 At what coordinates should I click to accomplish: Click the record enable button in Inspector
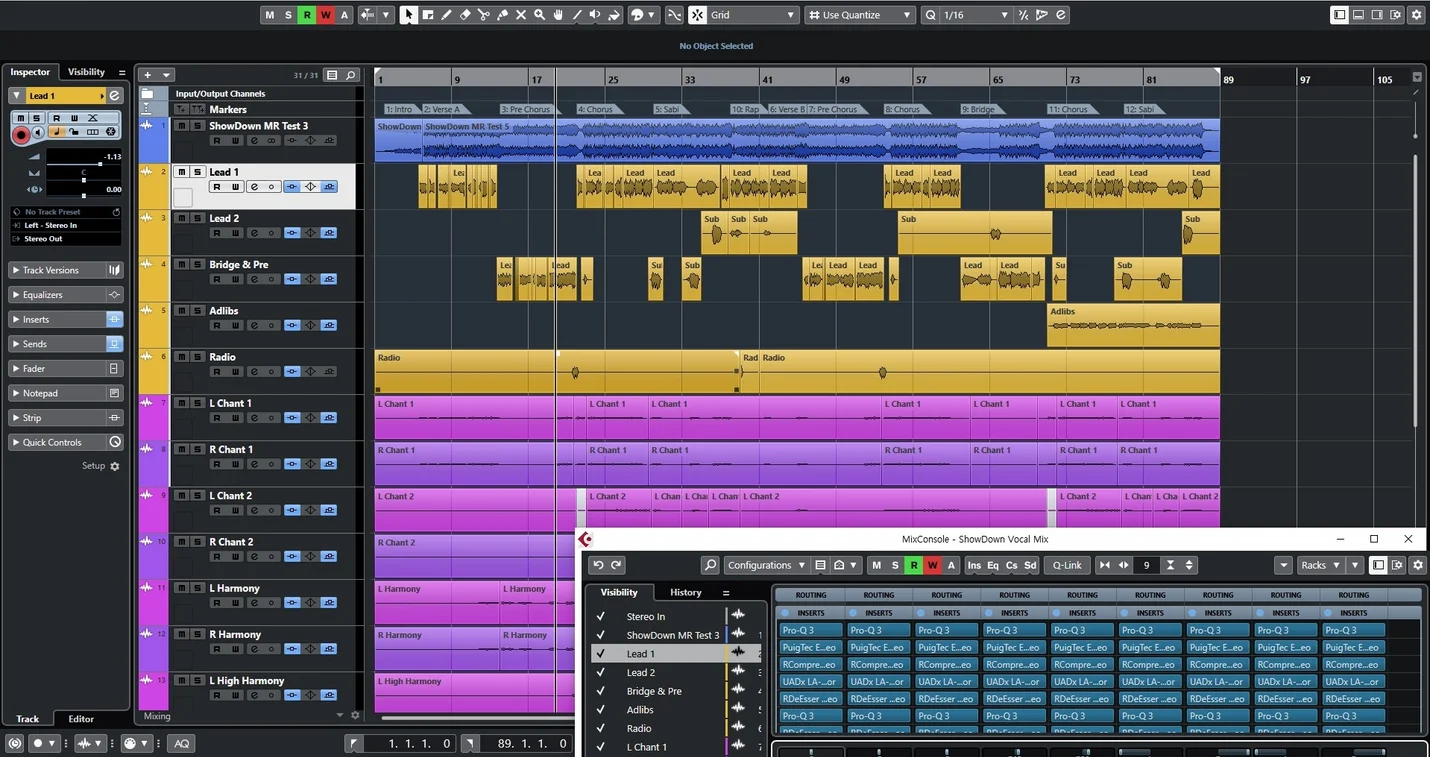(x=21, y=134)
